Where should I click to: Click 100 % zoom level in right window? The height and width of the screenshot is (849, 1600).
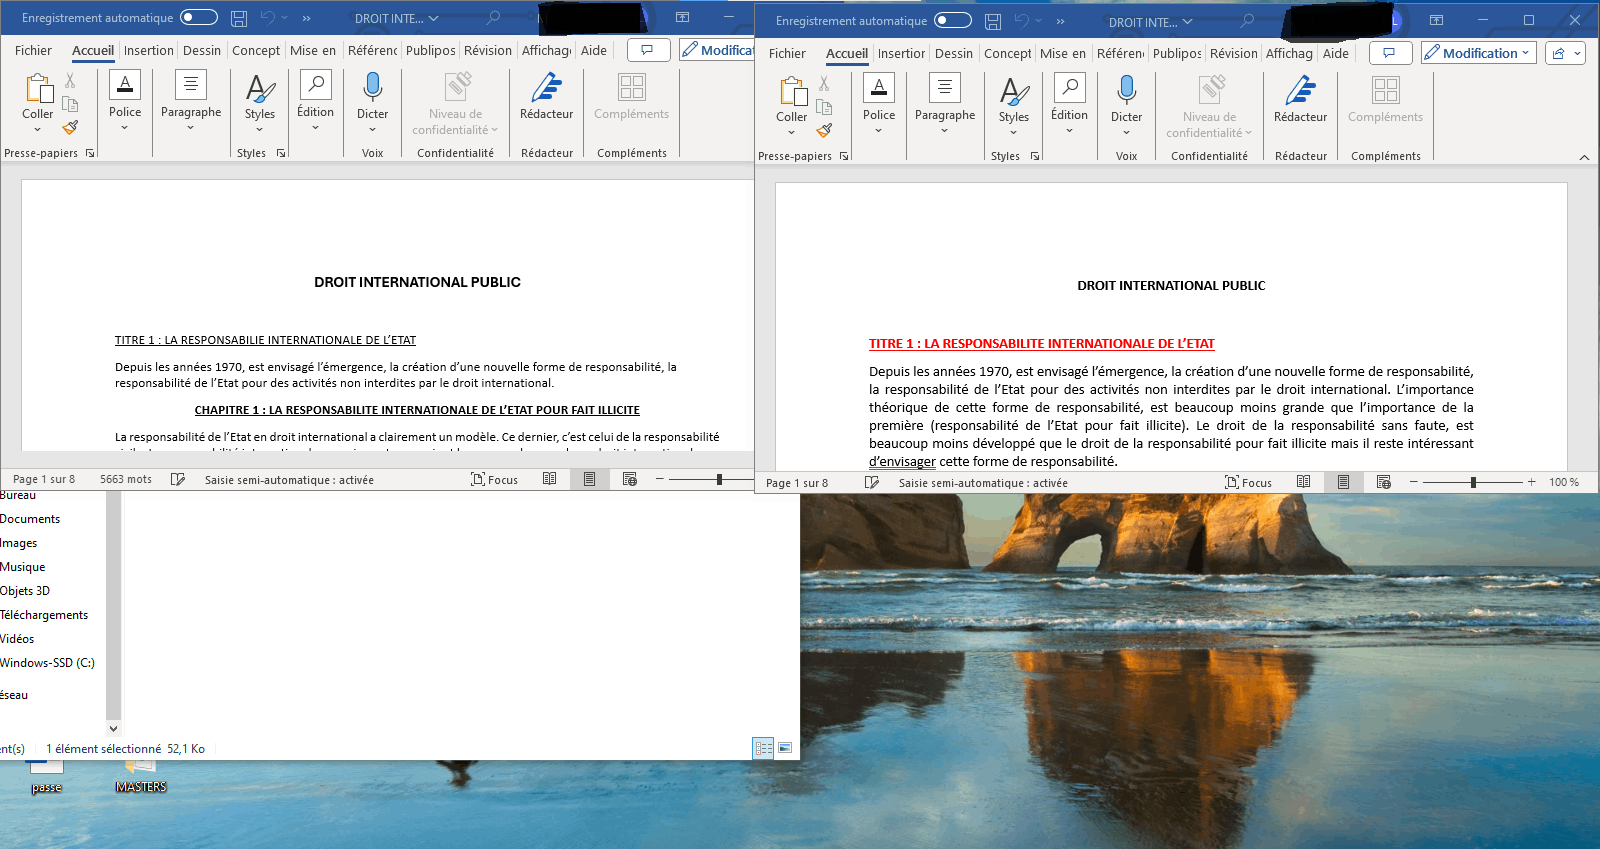(x=1564, y=482)
